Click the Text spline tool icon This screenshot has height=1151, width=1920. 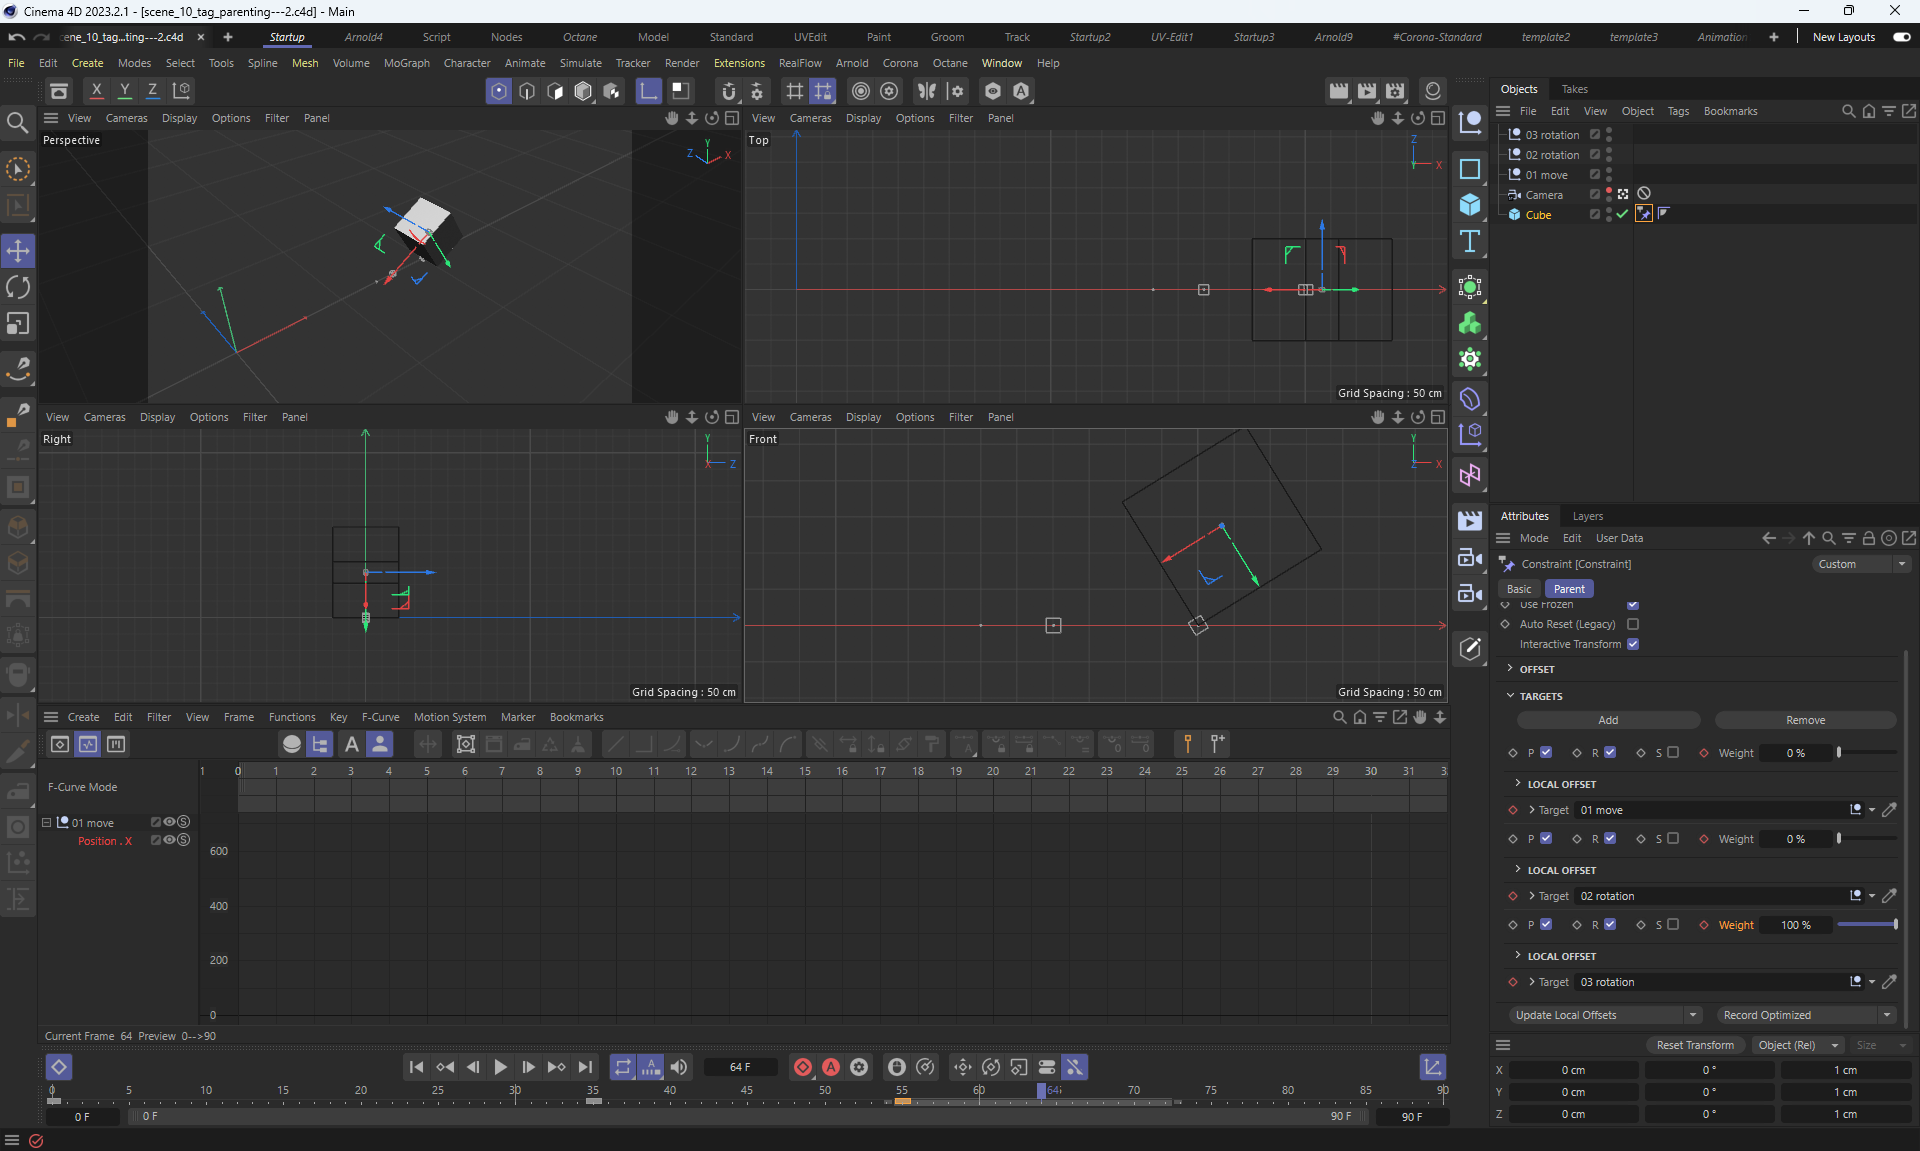1469,241
